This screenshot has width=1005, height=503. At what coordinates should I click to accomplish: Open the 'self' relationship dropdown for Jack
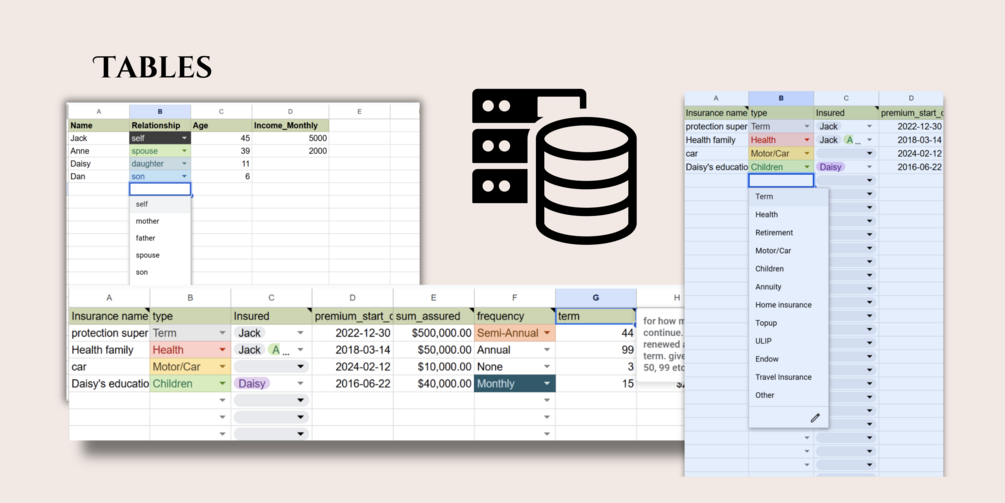click(x=185, y=138)
